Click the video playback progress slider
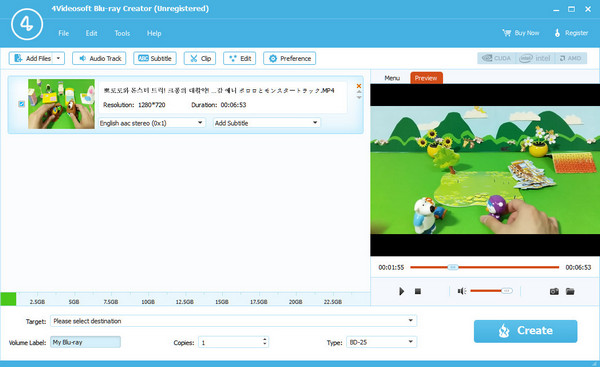 (484, 267)
